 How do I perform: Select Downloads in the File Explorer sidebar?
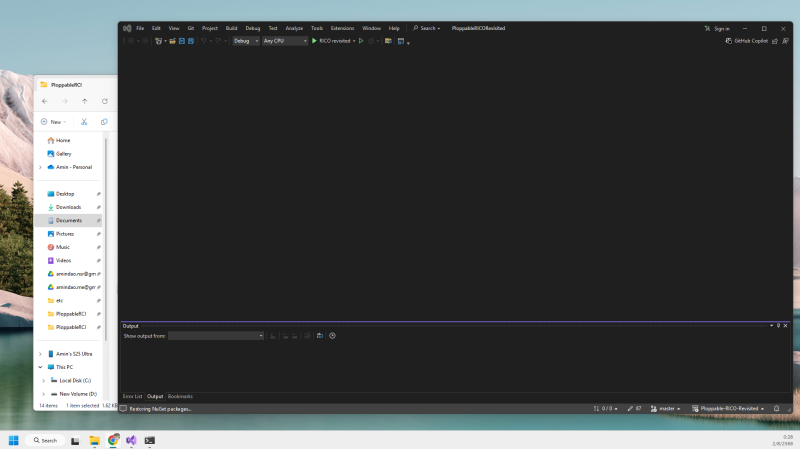click(x=68, y=207)
